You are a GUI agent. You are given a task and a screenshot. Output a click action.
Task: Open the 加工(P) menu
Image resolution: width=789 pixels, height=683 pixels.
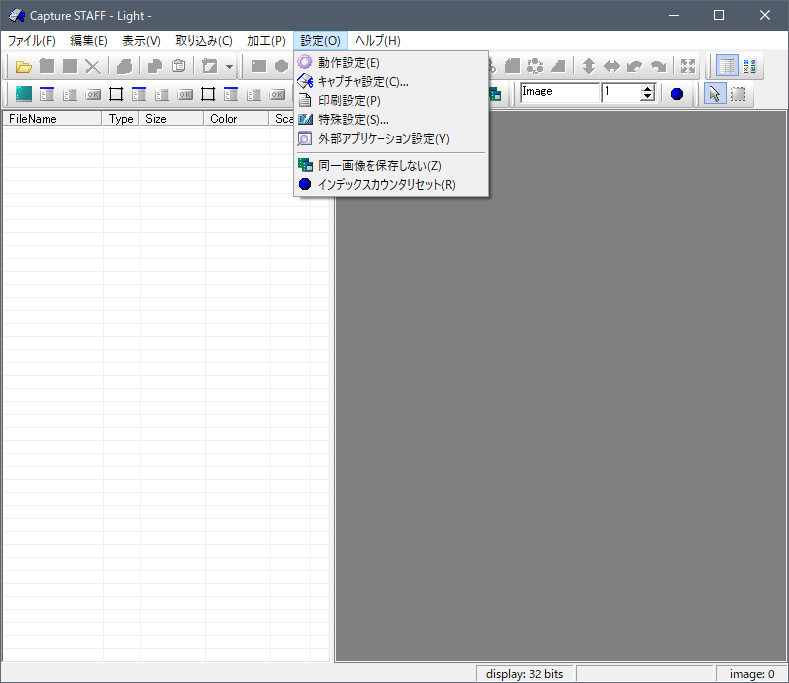coord(266,41)
